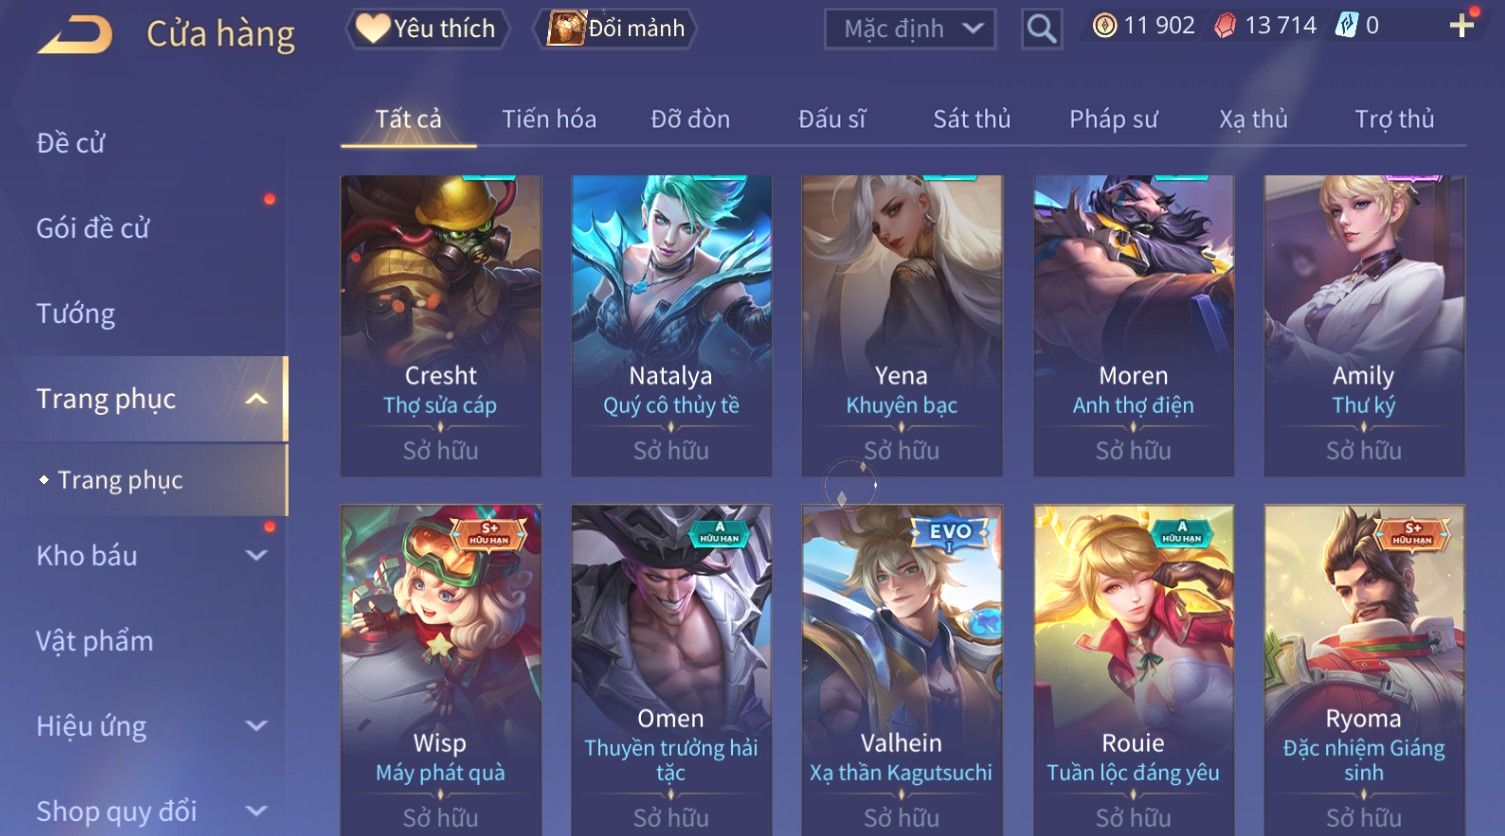
Task: Tap the blue voucher currency icon
Action: click(1346, 26)
